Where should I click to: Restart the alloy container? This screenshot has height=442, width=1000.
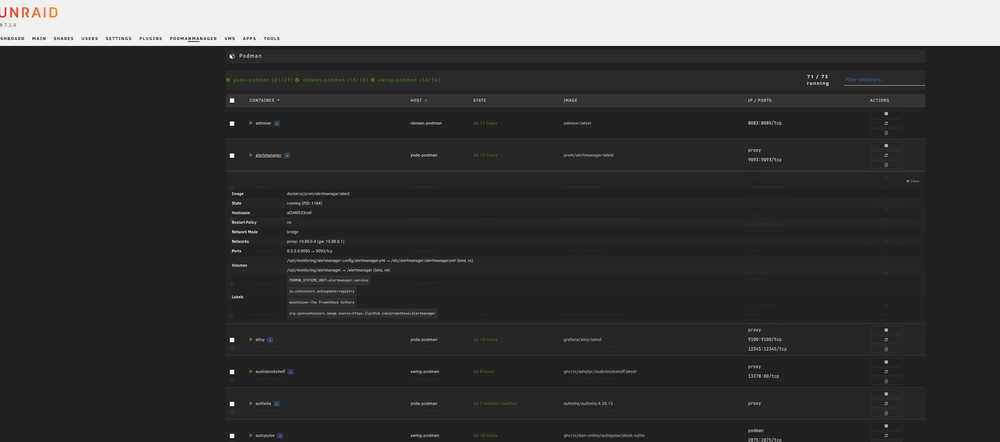point(886,340)
